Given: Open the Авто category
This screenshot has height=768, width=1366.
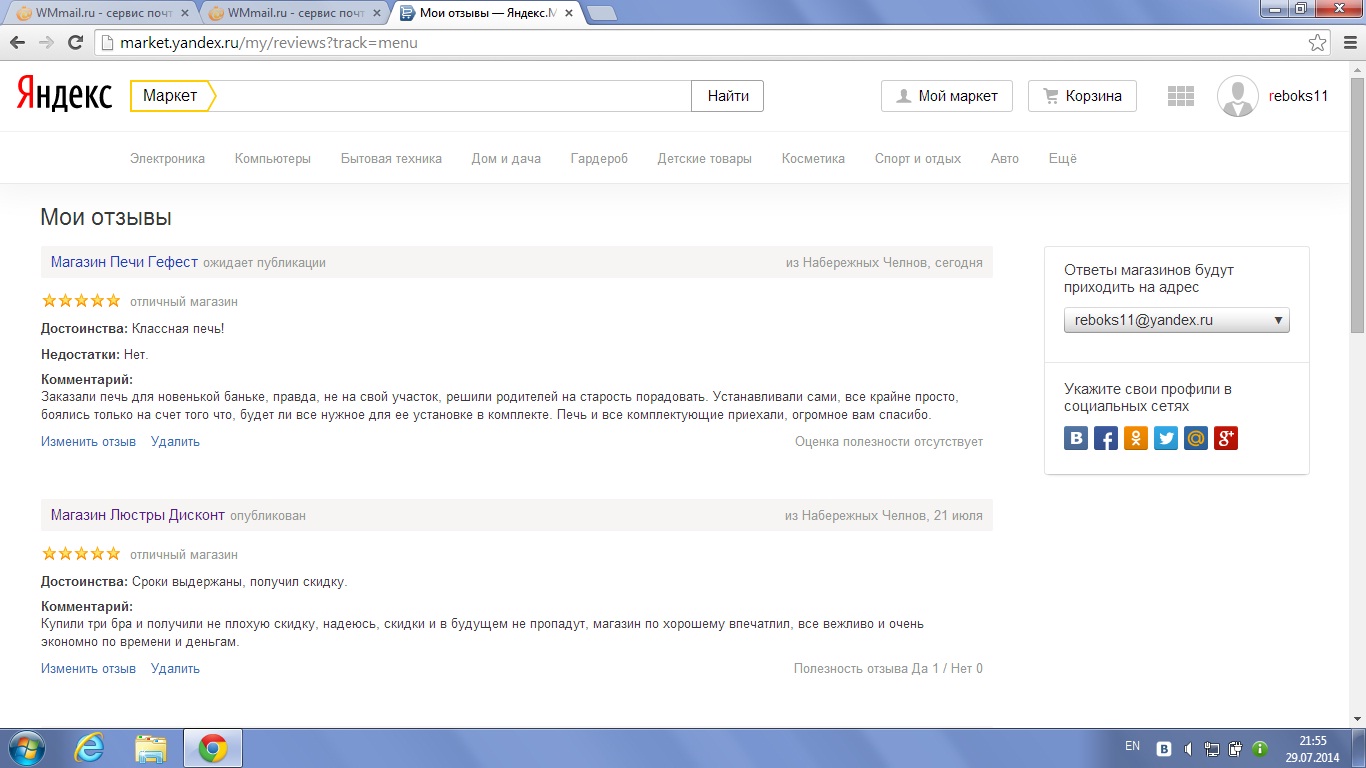Looking at the screenshot, I should (x=1005, y=158).
